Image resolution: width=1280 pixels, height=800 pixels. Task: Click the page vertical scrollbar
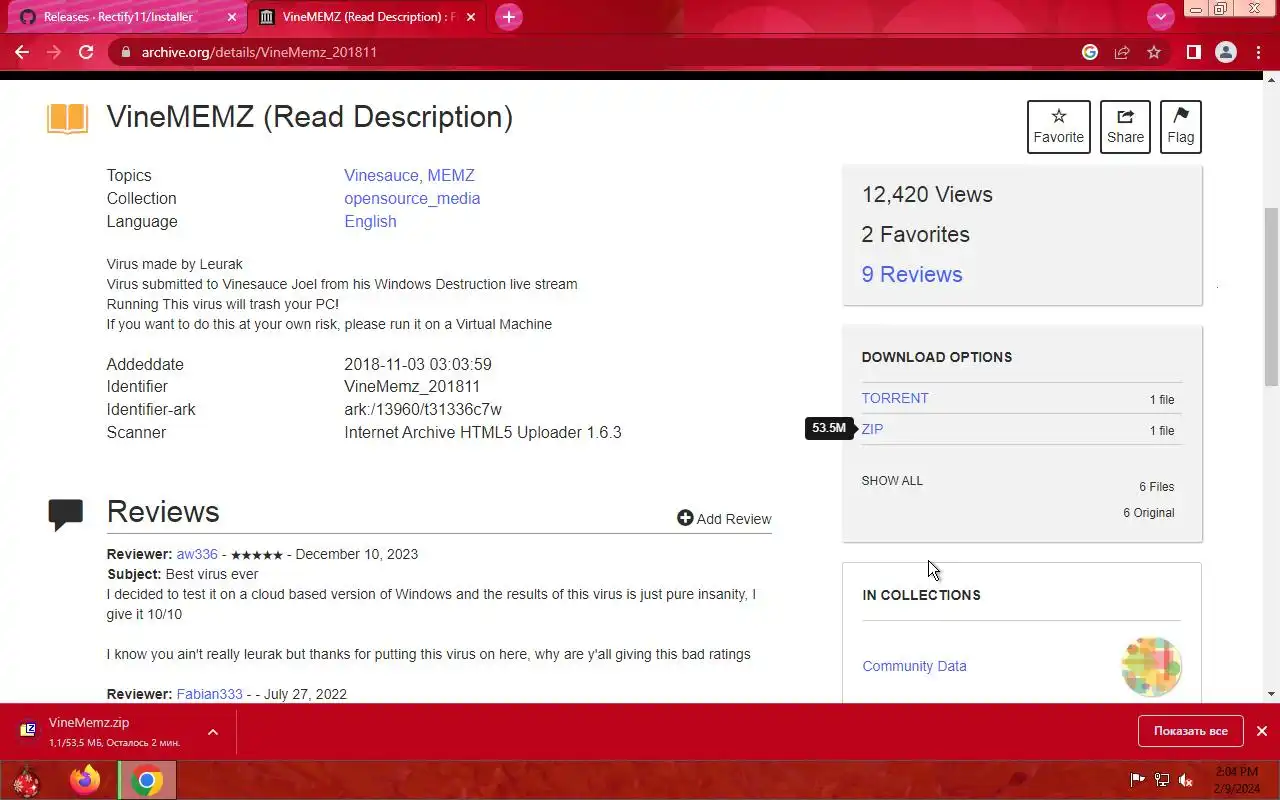pyautogui.click(x=1272, y=297)
